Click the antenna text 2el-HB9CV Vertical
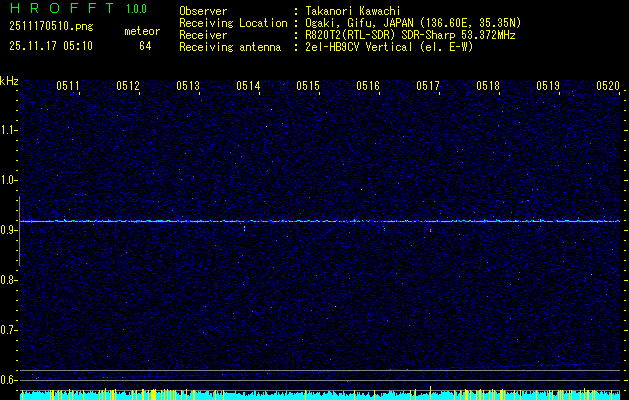629x400 pixels. pyautogui.click(x=359, y=47)
